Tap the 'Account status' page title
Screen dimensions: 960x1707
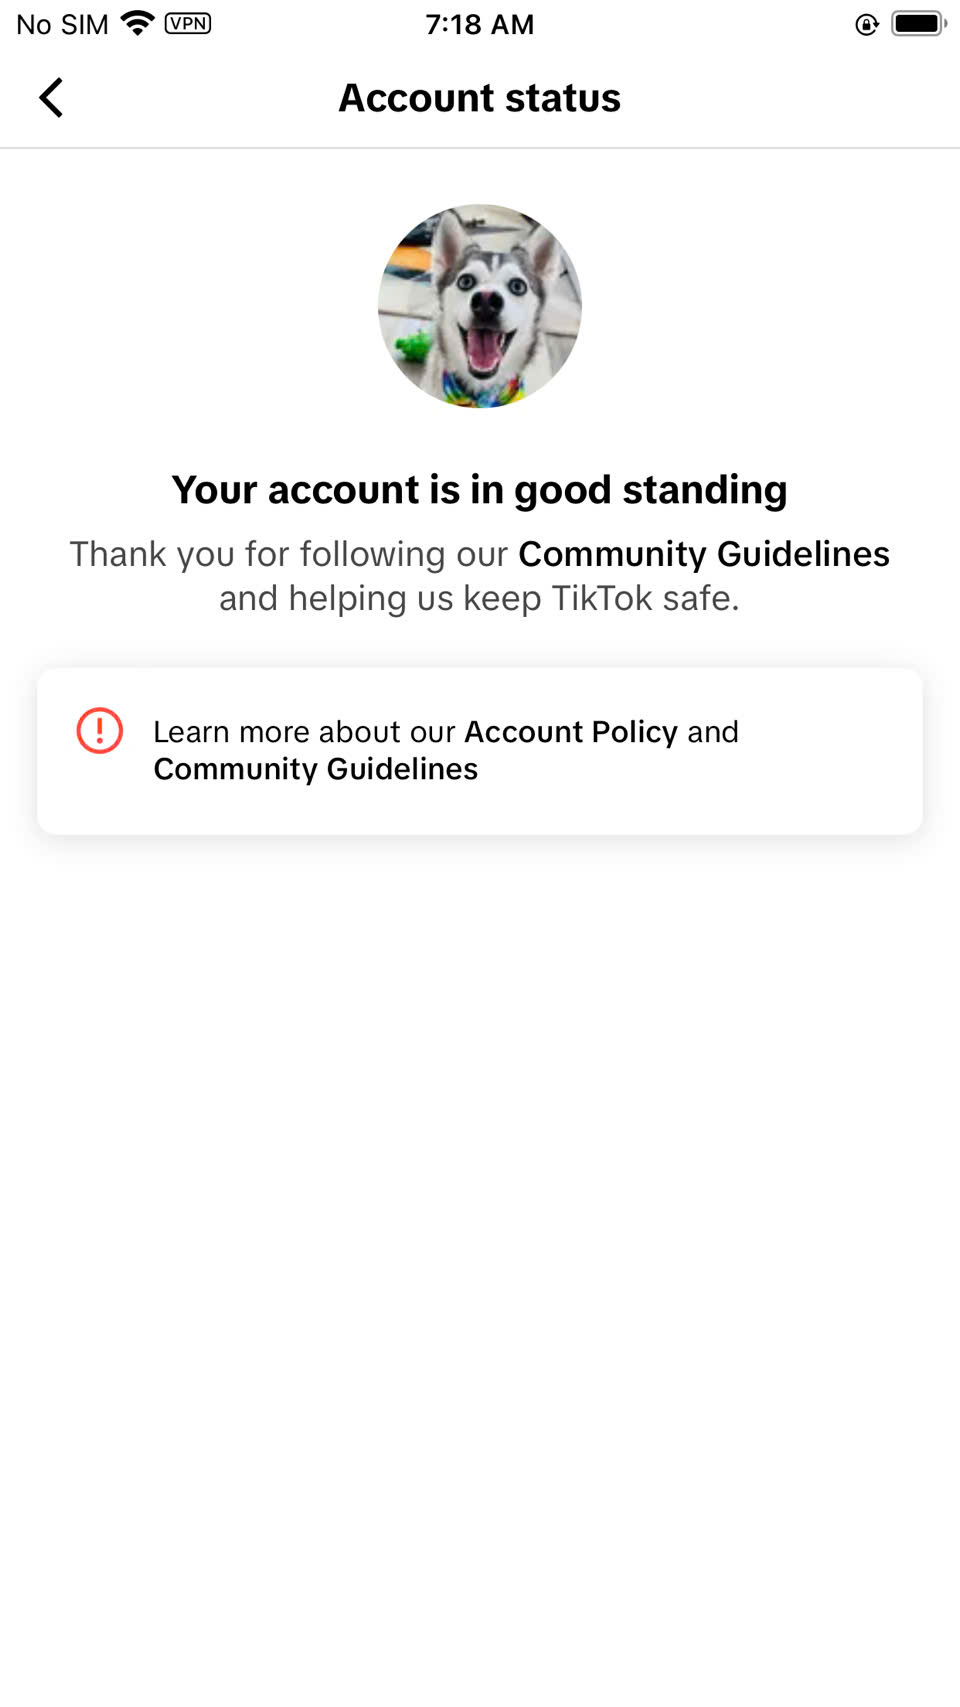point(480,98)
